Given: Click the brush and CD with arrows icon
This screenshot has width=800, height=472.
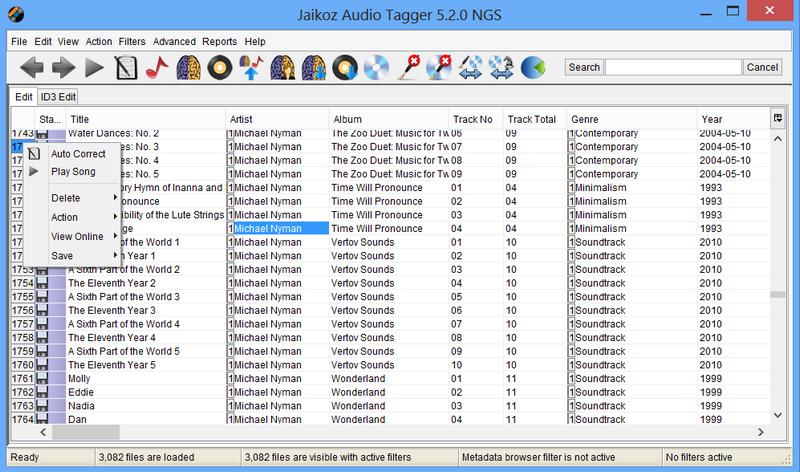Looking at the screenshot, I should click(x=470, y=67).
